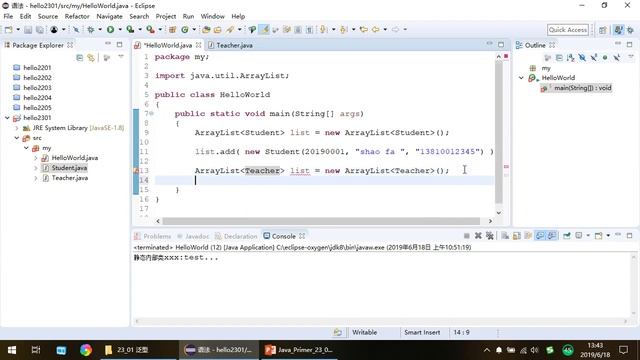The width and height of the screenshot is (640, 360).
Task: Toggle Hide Fields in Outline toolbar
Action: coord(582,58)
